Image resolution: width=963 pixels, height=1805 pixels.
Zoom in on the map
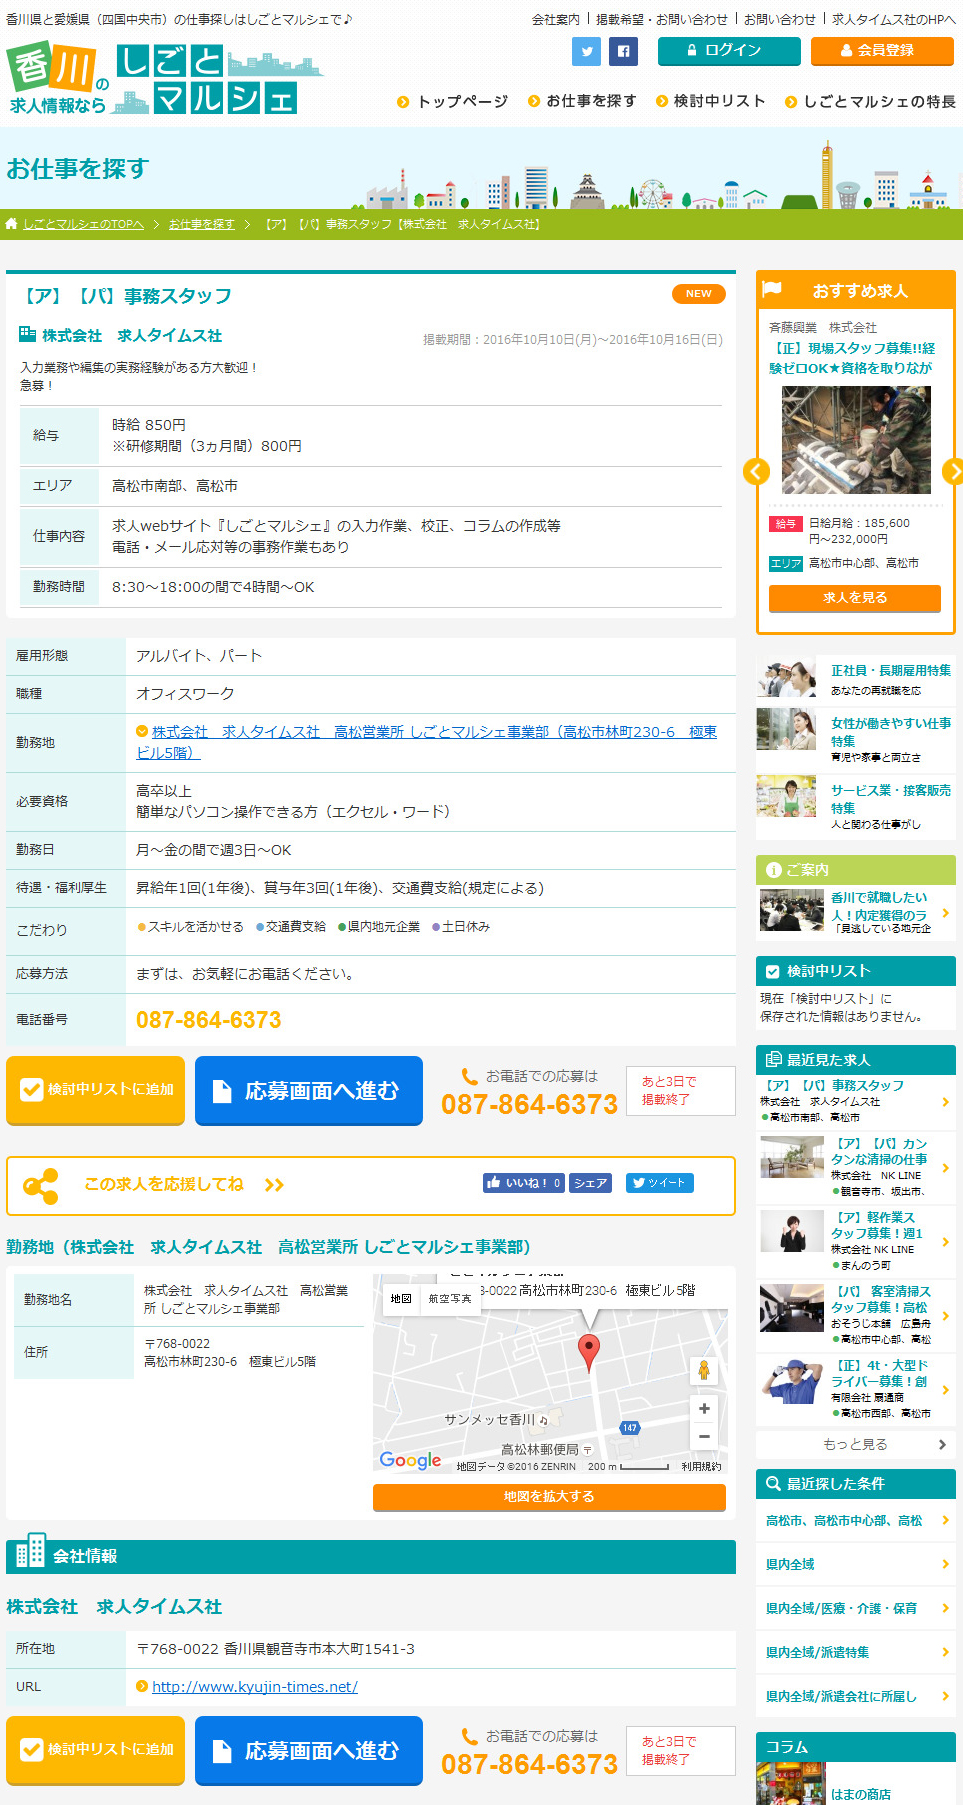tap(704, 1408)
